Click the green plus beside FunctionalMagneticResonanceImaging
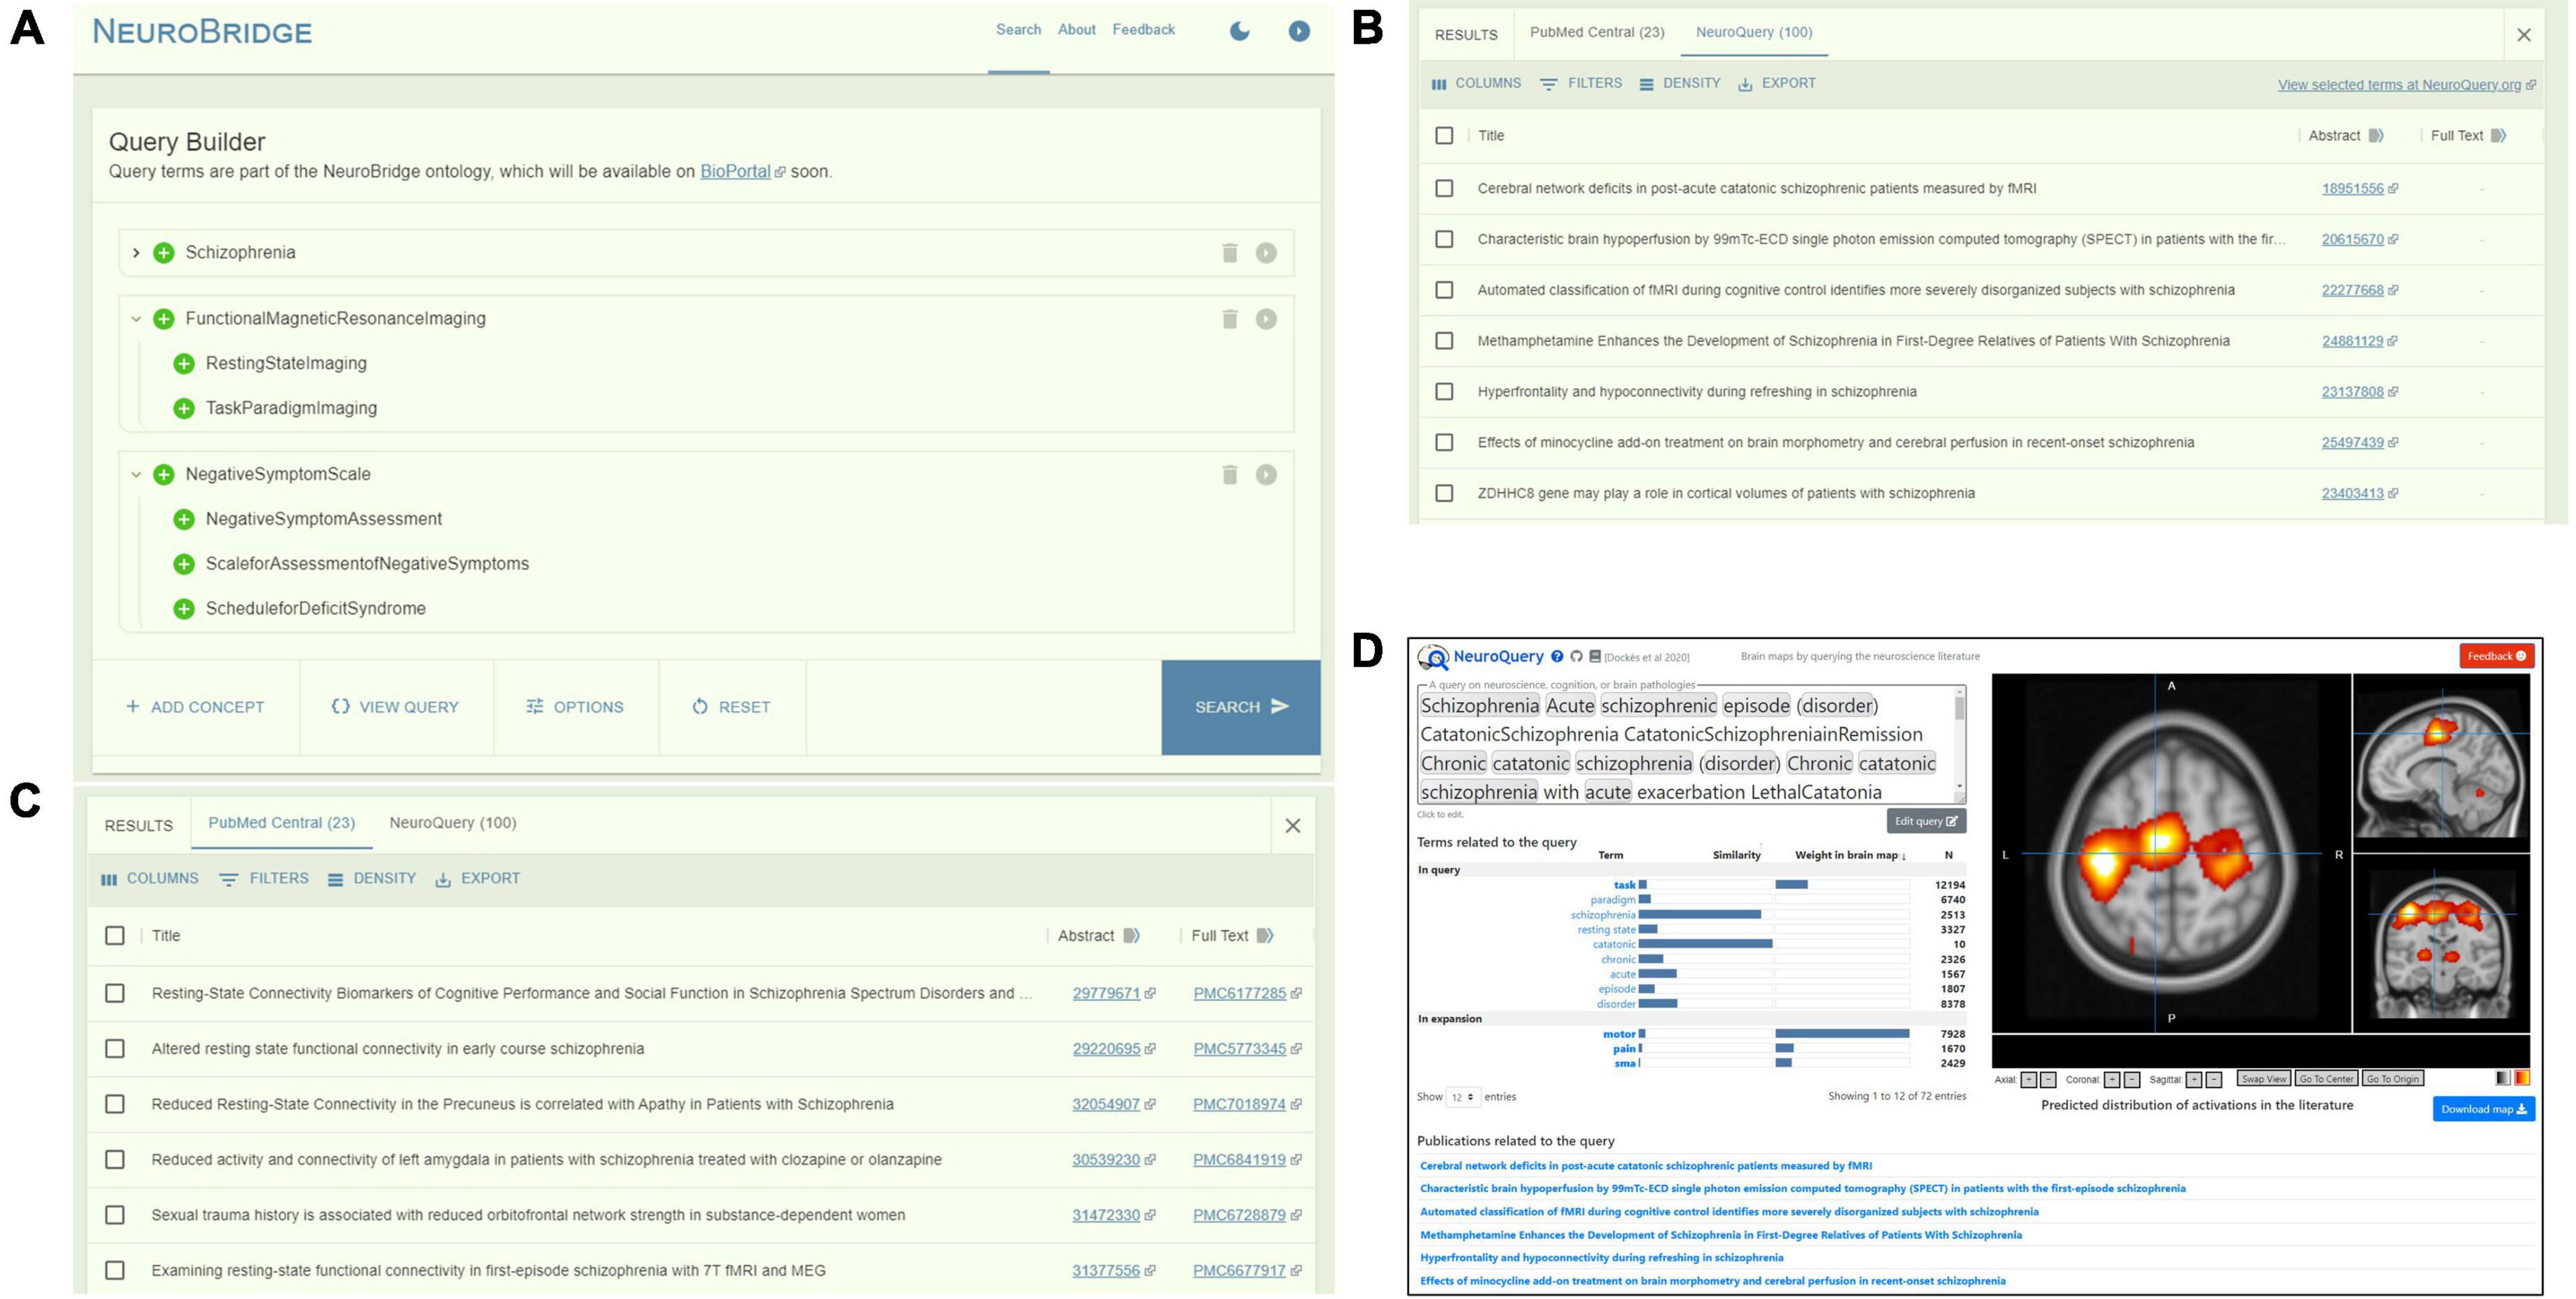 (164, 319)
